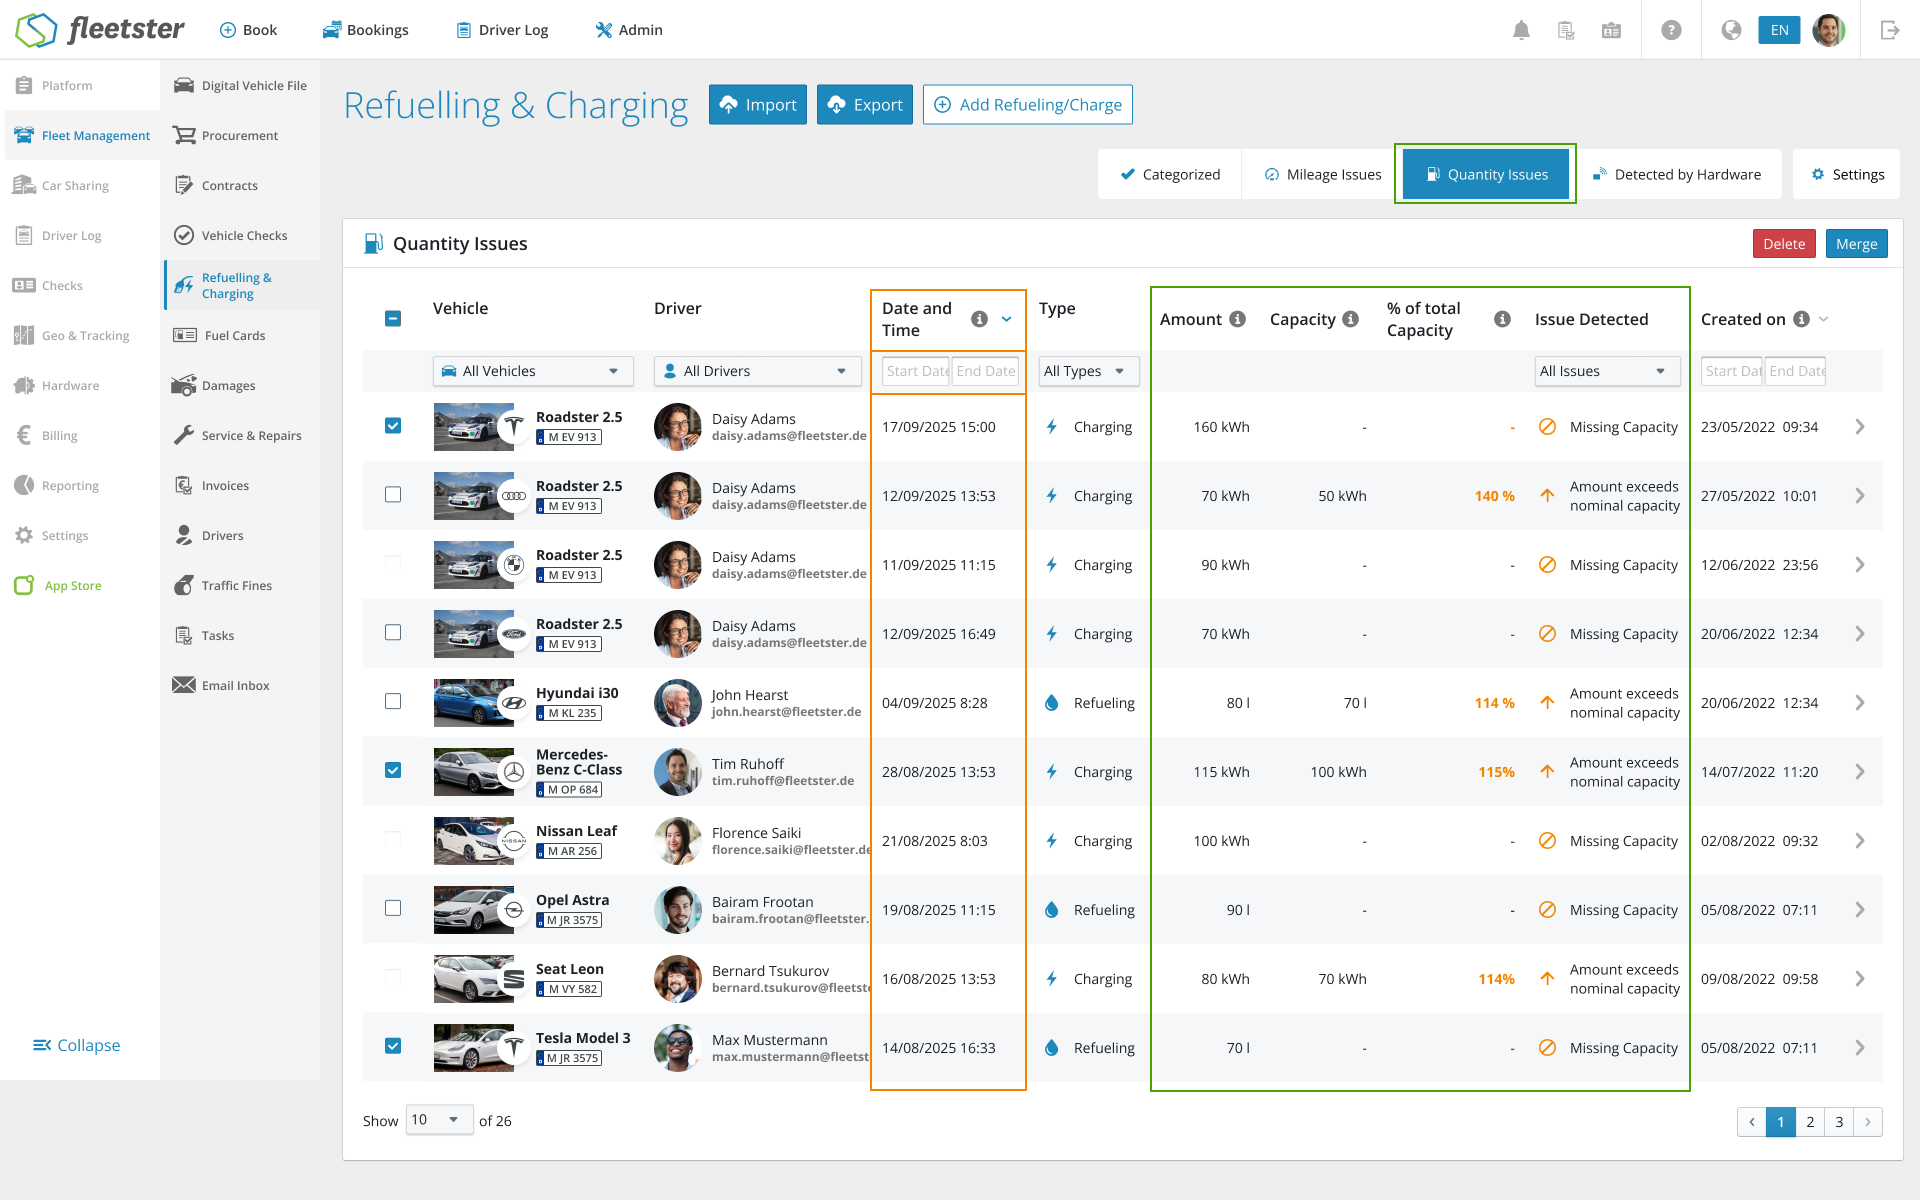
Task: Expand the Nissan Leaf row chevron
Action: pos(1860,841)
